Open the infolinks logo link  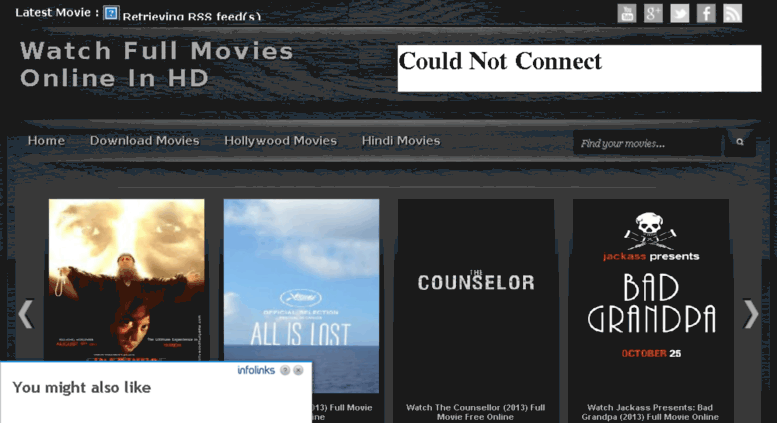[256, 370]
